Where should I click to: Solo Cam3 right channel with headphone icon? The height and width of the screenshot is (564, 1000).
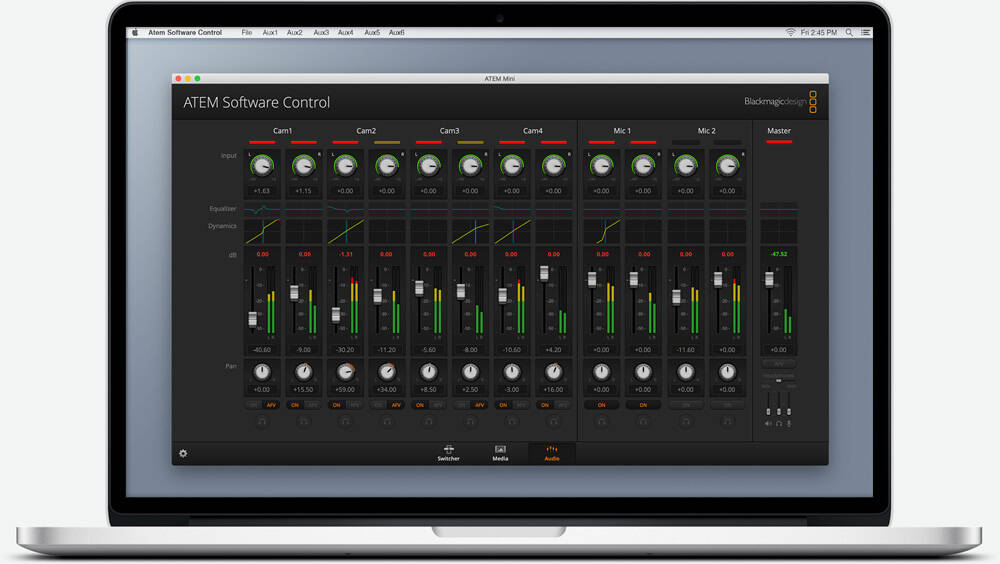coord(470,421)
